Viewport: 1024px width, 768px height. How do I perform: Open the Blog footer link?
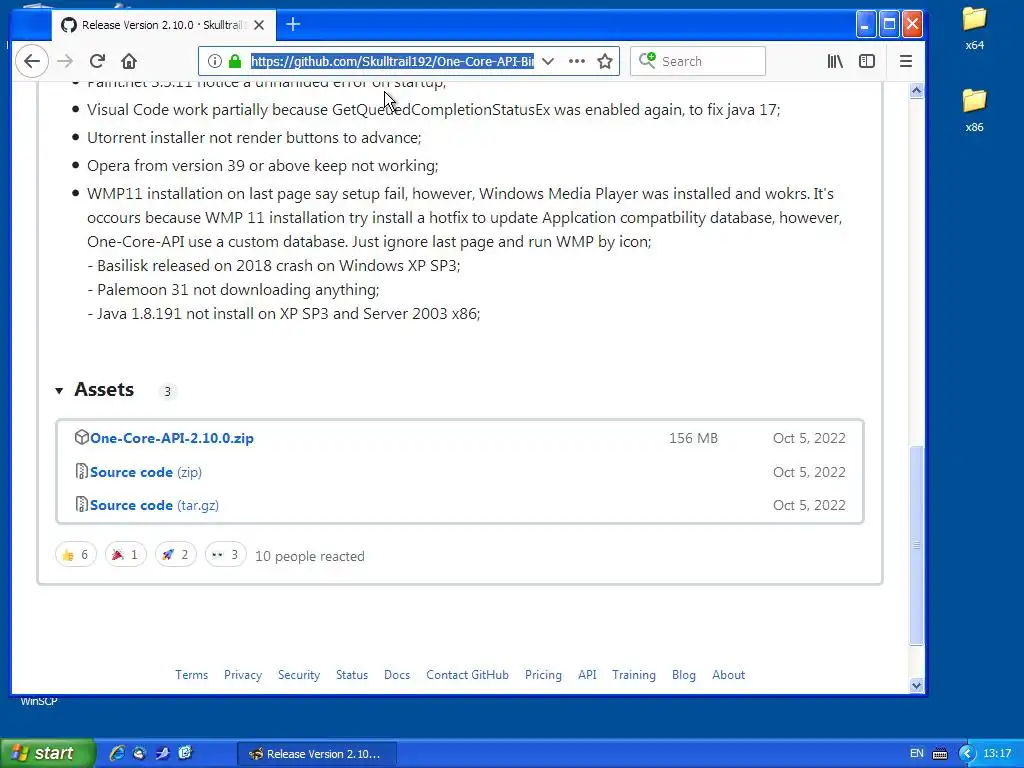pyautogui.click(x=684, y=675)
